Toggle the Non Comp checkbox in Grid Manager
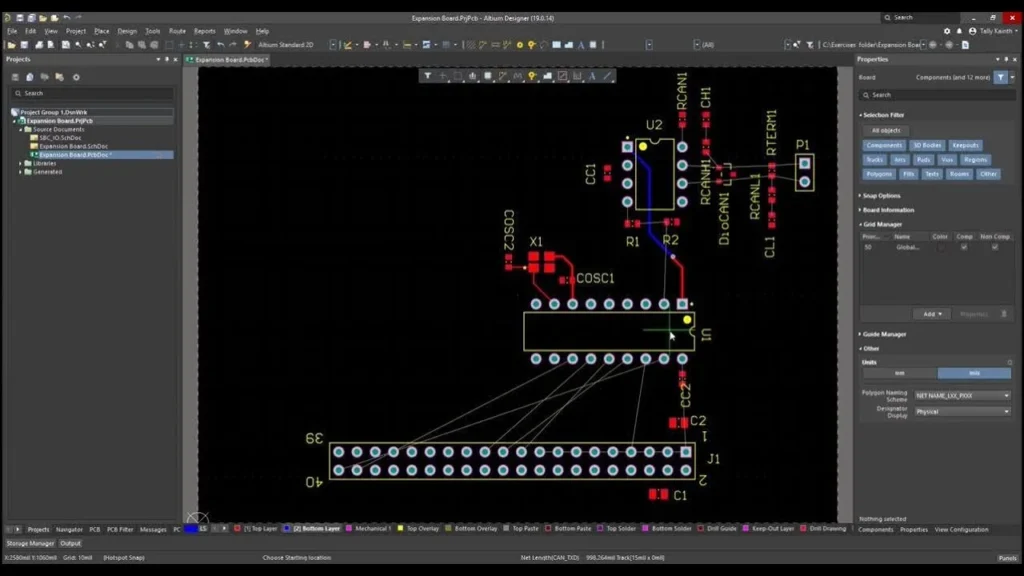Viewport: 1024px width, 576px height. pyautogui.click(x=995, y=247)
